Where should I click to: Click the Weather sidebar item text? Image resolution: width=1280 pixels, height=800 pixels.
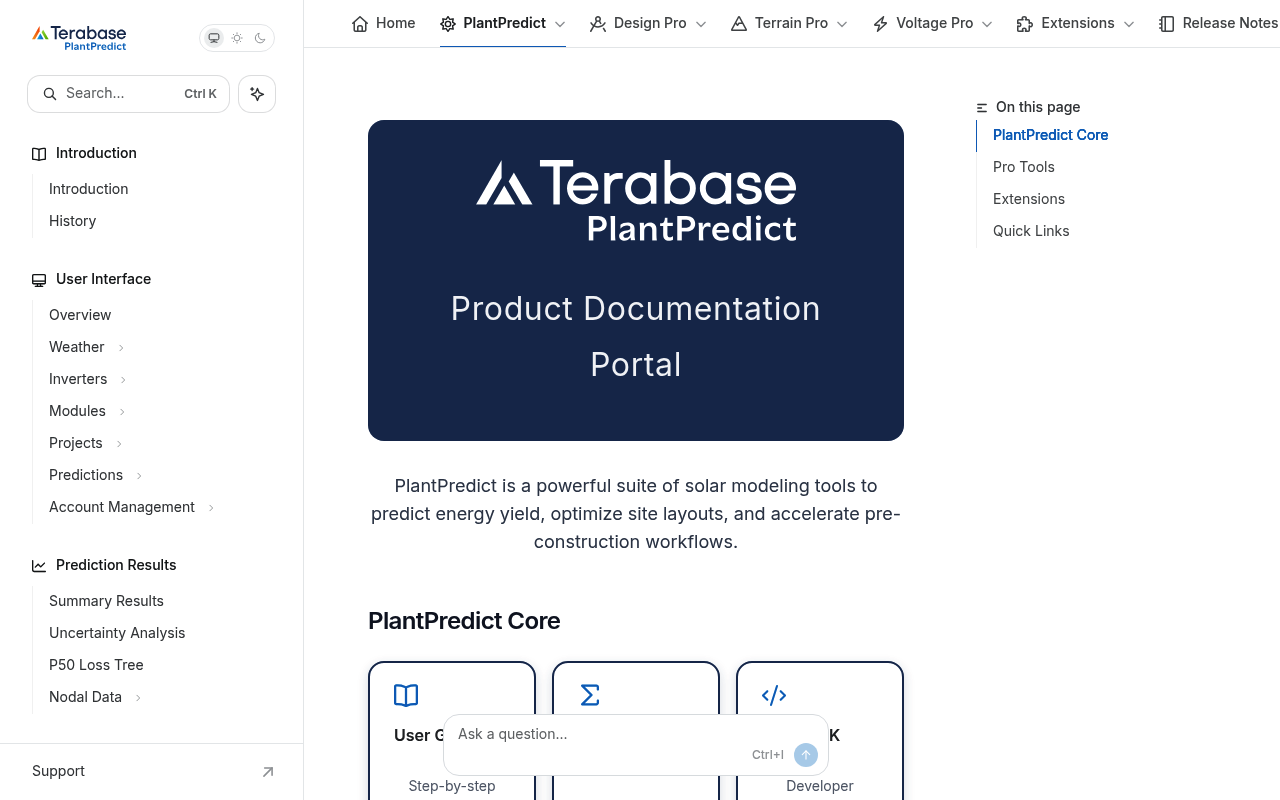click(x=76, y=347)
